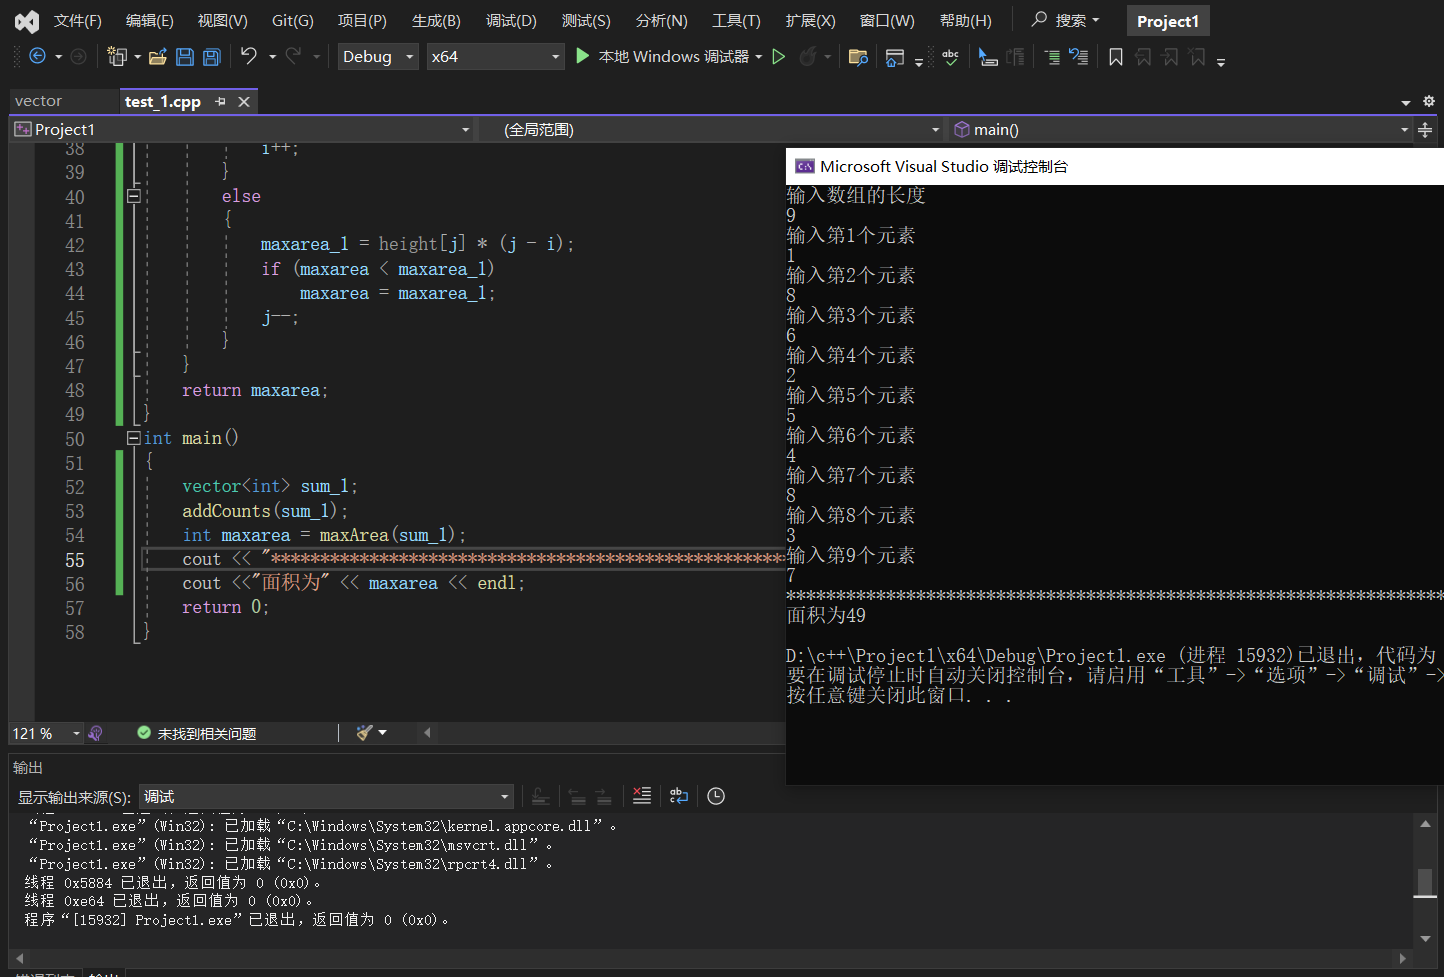Open the 调试(D) menu
Viewport: 1444px width, 977px height.
pyautogui.click(x=511, y=21)
